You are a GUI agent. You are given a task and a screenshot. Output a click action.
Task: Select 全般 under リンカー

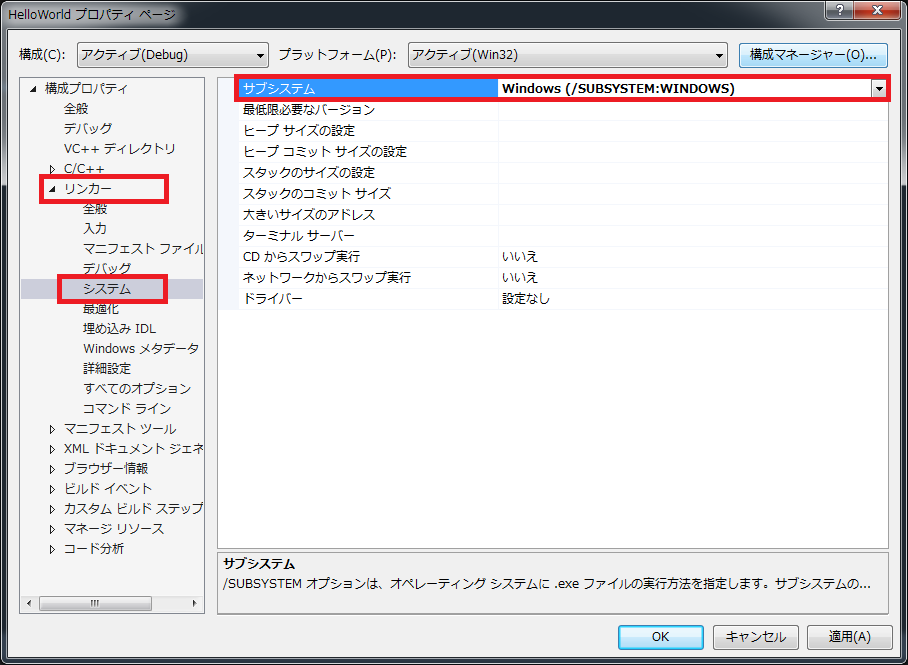(x=95, y=209)
